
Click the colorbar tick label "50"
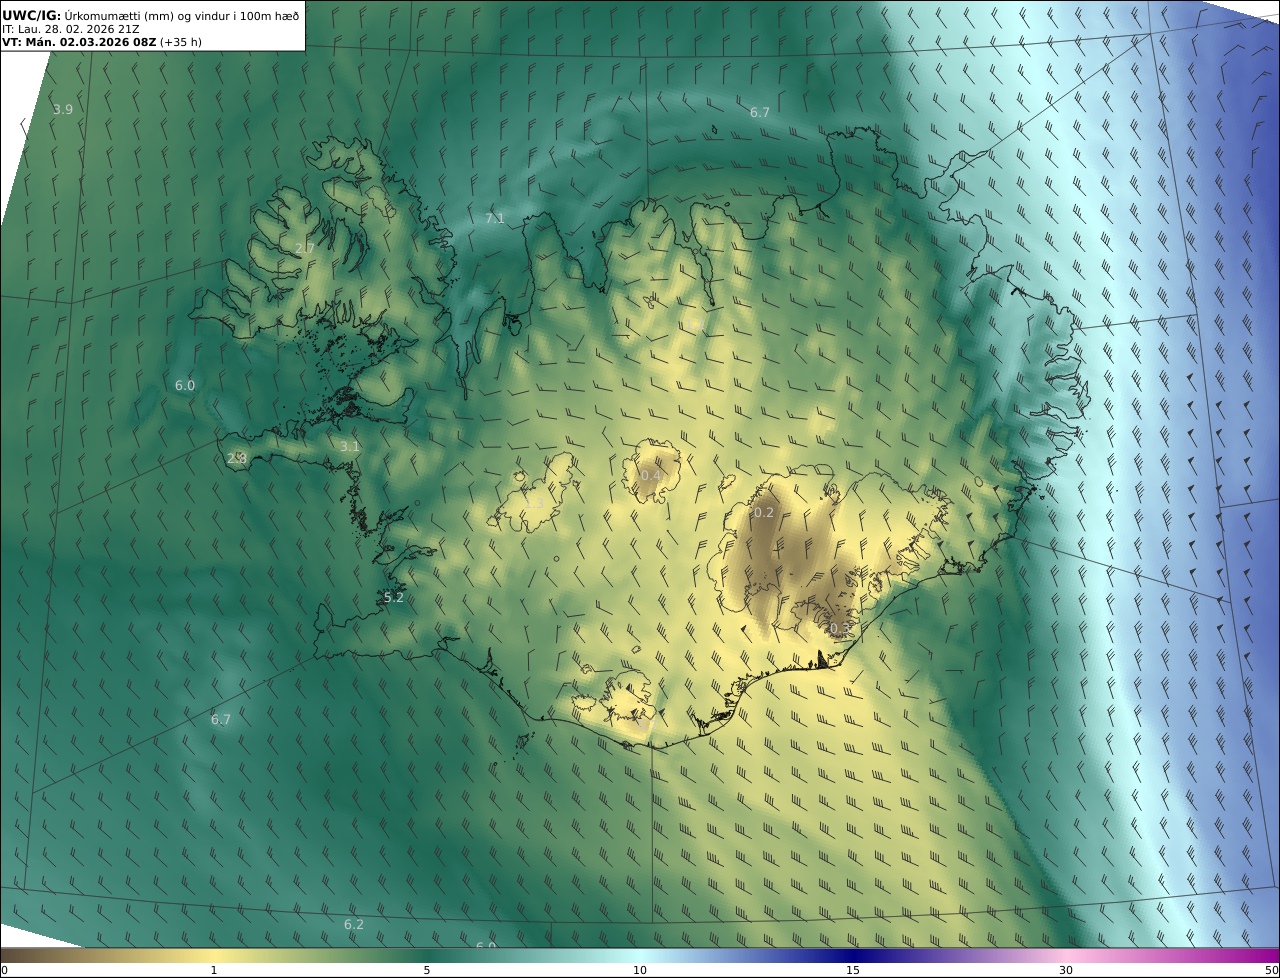[x=1271, y=970]
